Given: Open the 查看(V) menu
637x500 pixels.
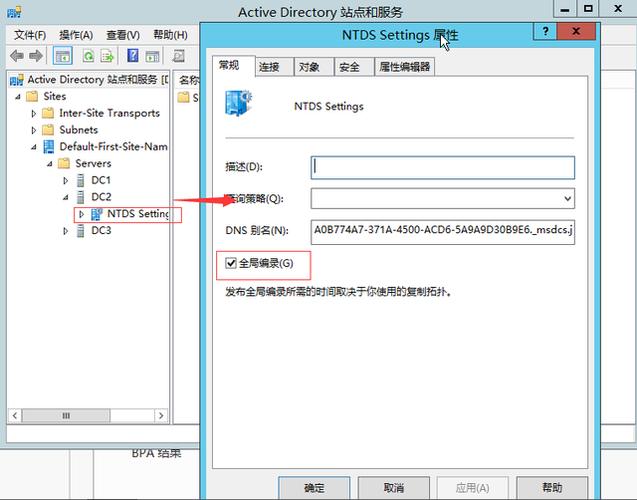Looking at the screenshot, I should 123,35.
